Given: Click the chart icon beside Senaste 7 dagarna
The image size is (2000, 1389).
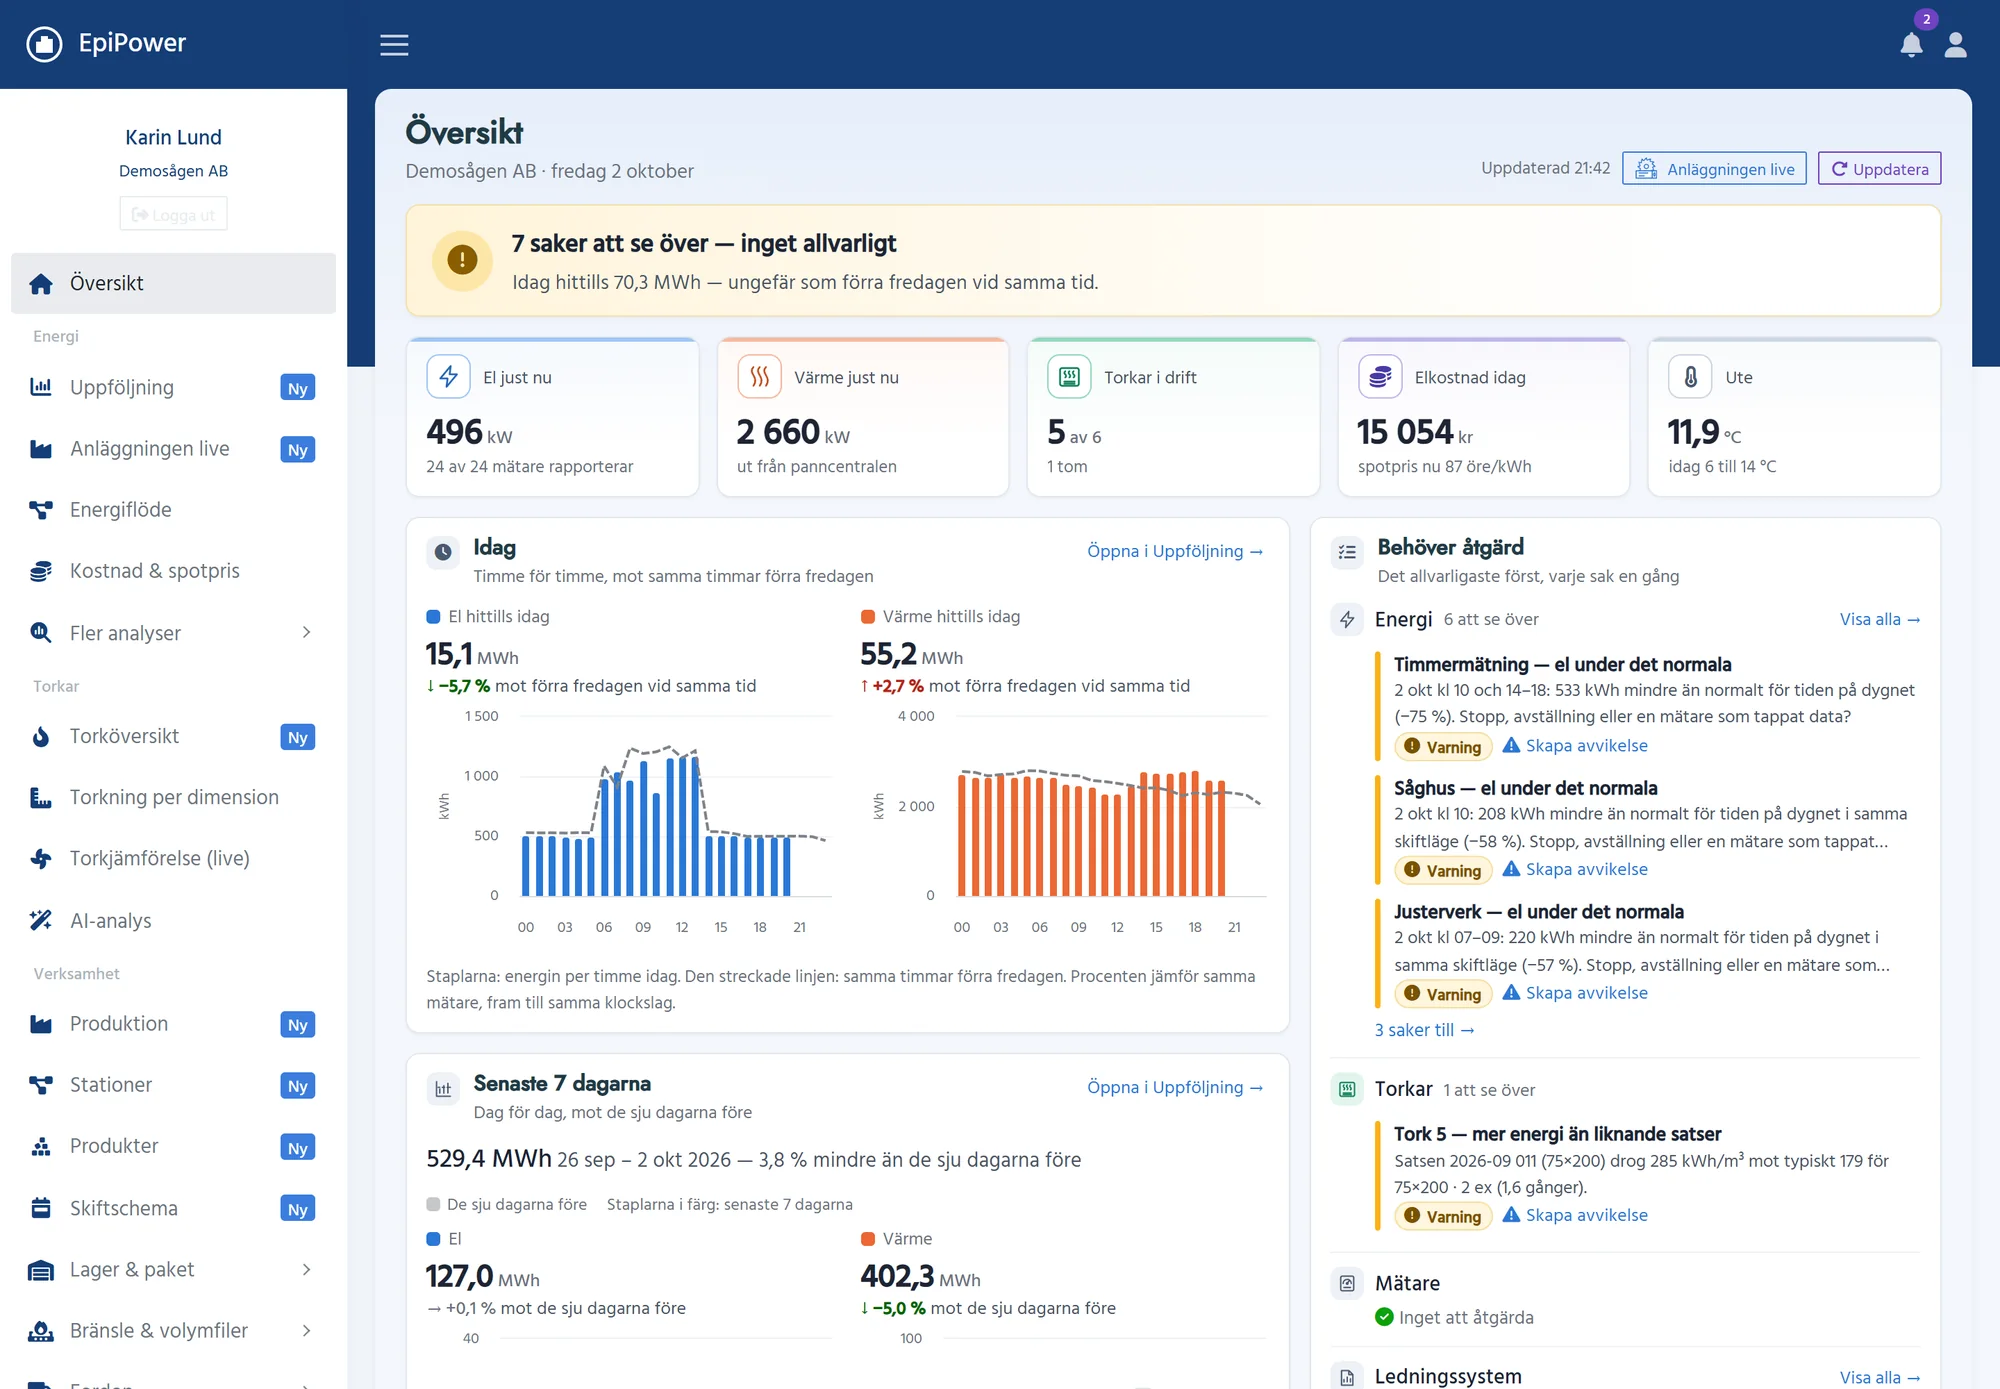Looking at the screenshot, I should tap(443, 1088).
